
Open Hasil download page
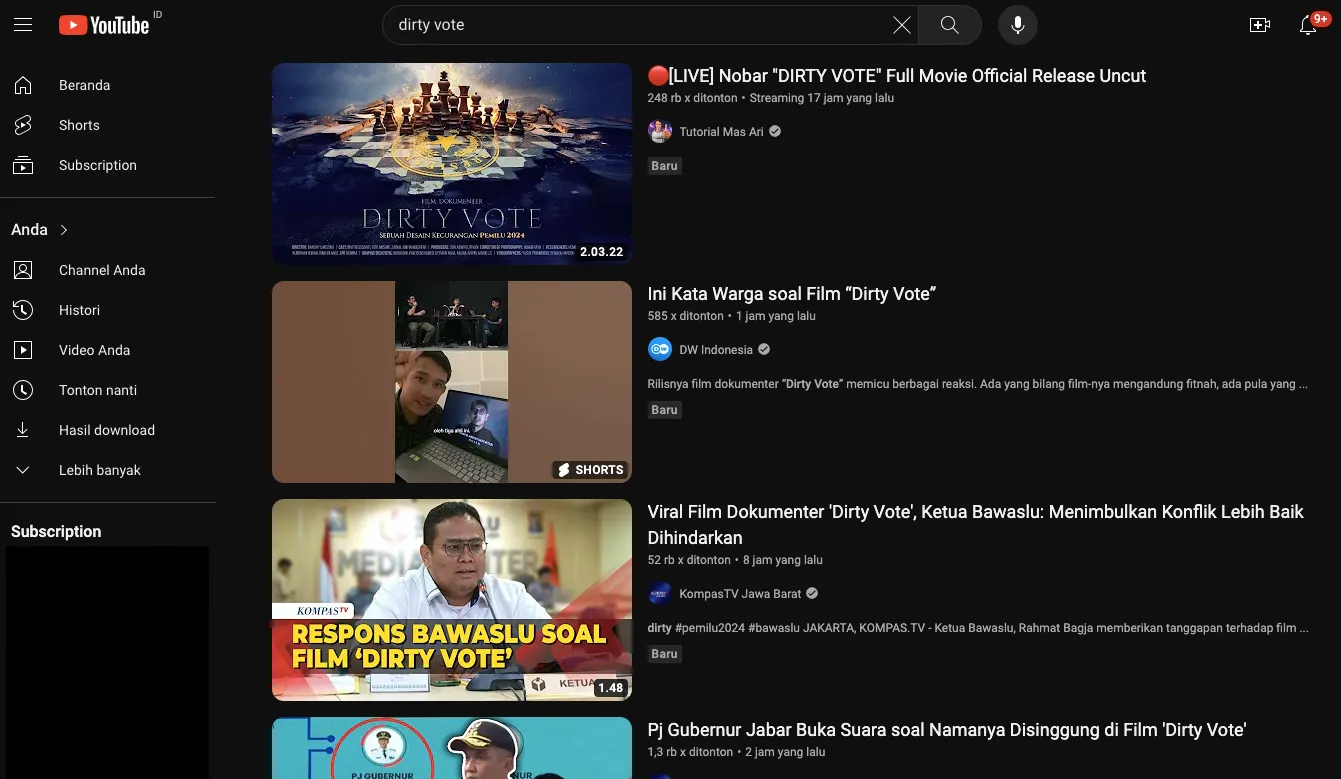coord(106,430)
